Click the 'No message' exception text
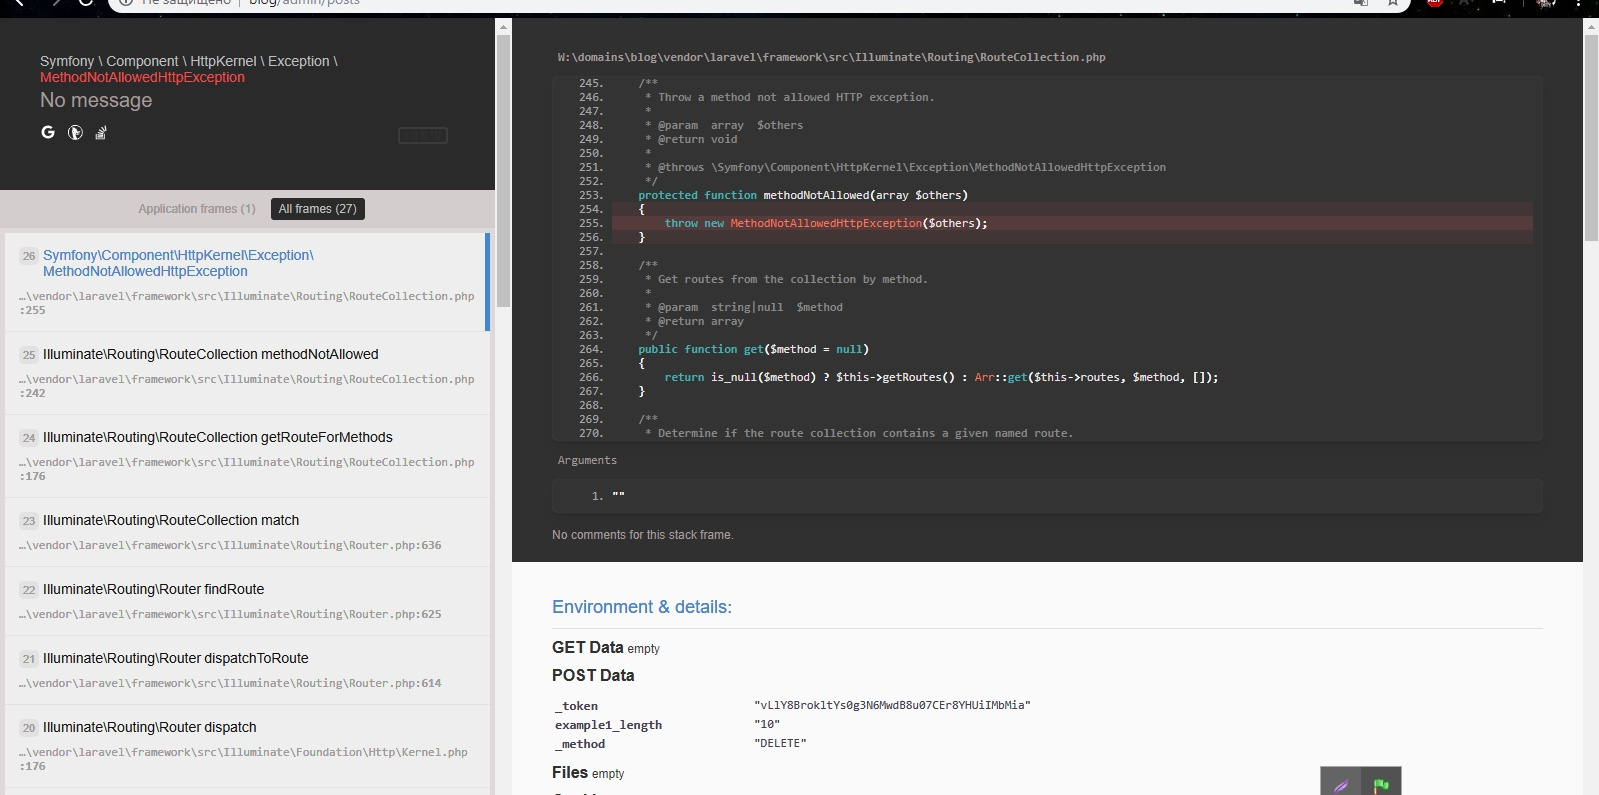Viewport: 1599px width, 795px height. point(96,100)
